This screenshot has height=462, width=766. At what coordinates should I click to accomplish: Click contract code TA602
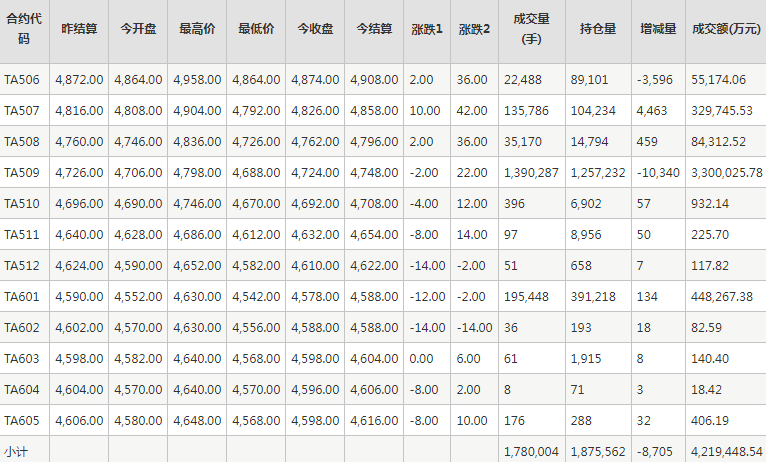22,328
